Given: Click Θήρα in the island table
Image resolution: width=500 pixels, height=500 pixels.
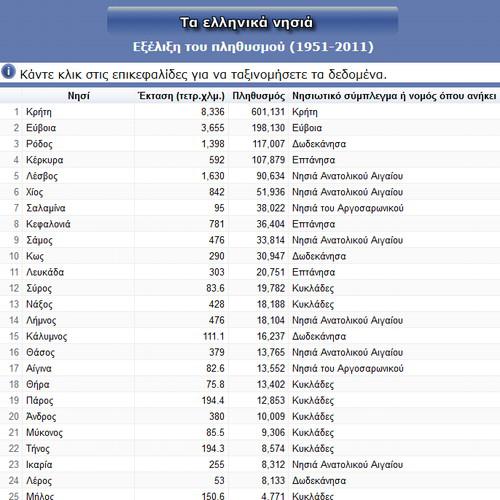Looking at the screenshot, I should (38, 385).
